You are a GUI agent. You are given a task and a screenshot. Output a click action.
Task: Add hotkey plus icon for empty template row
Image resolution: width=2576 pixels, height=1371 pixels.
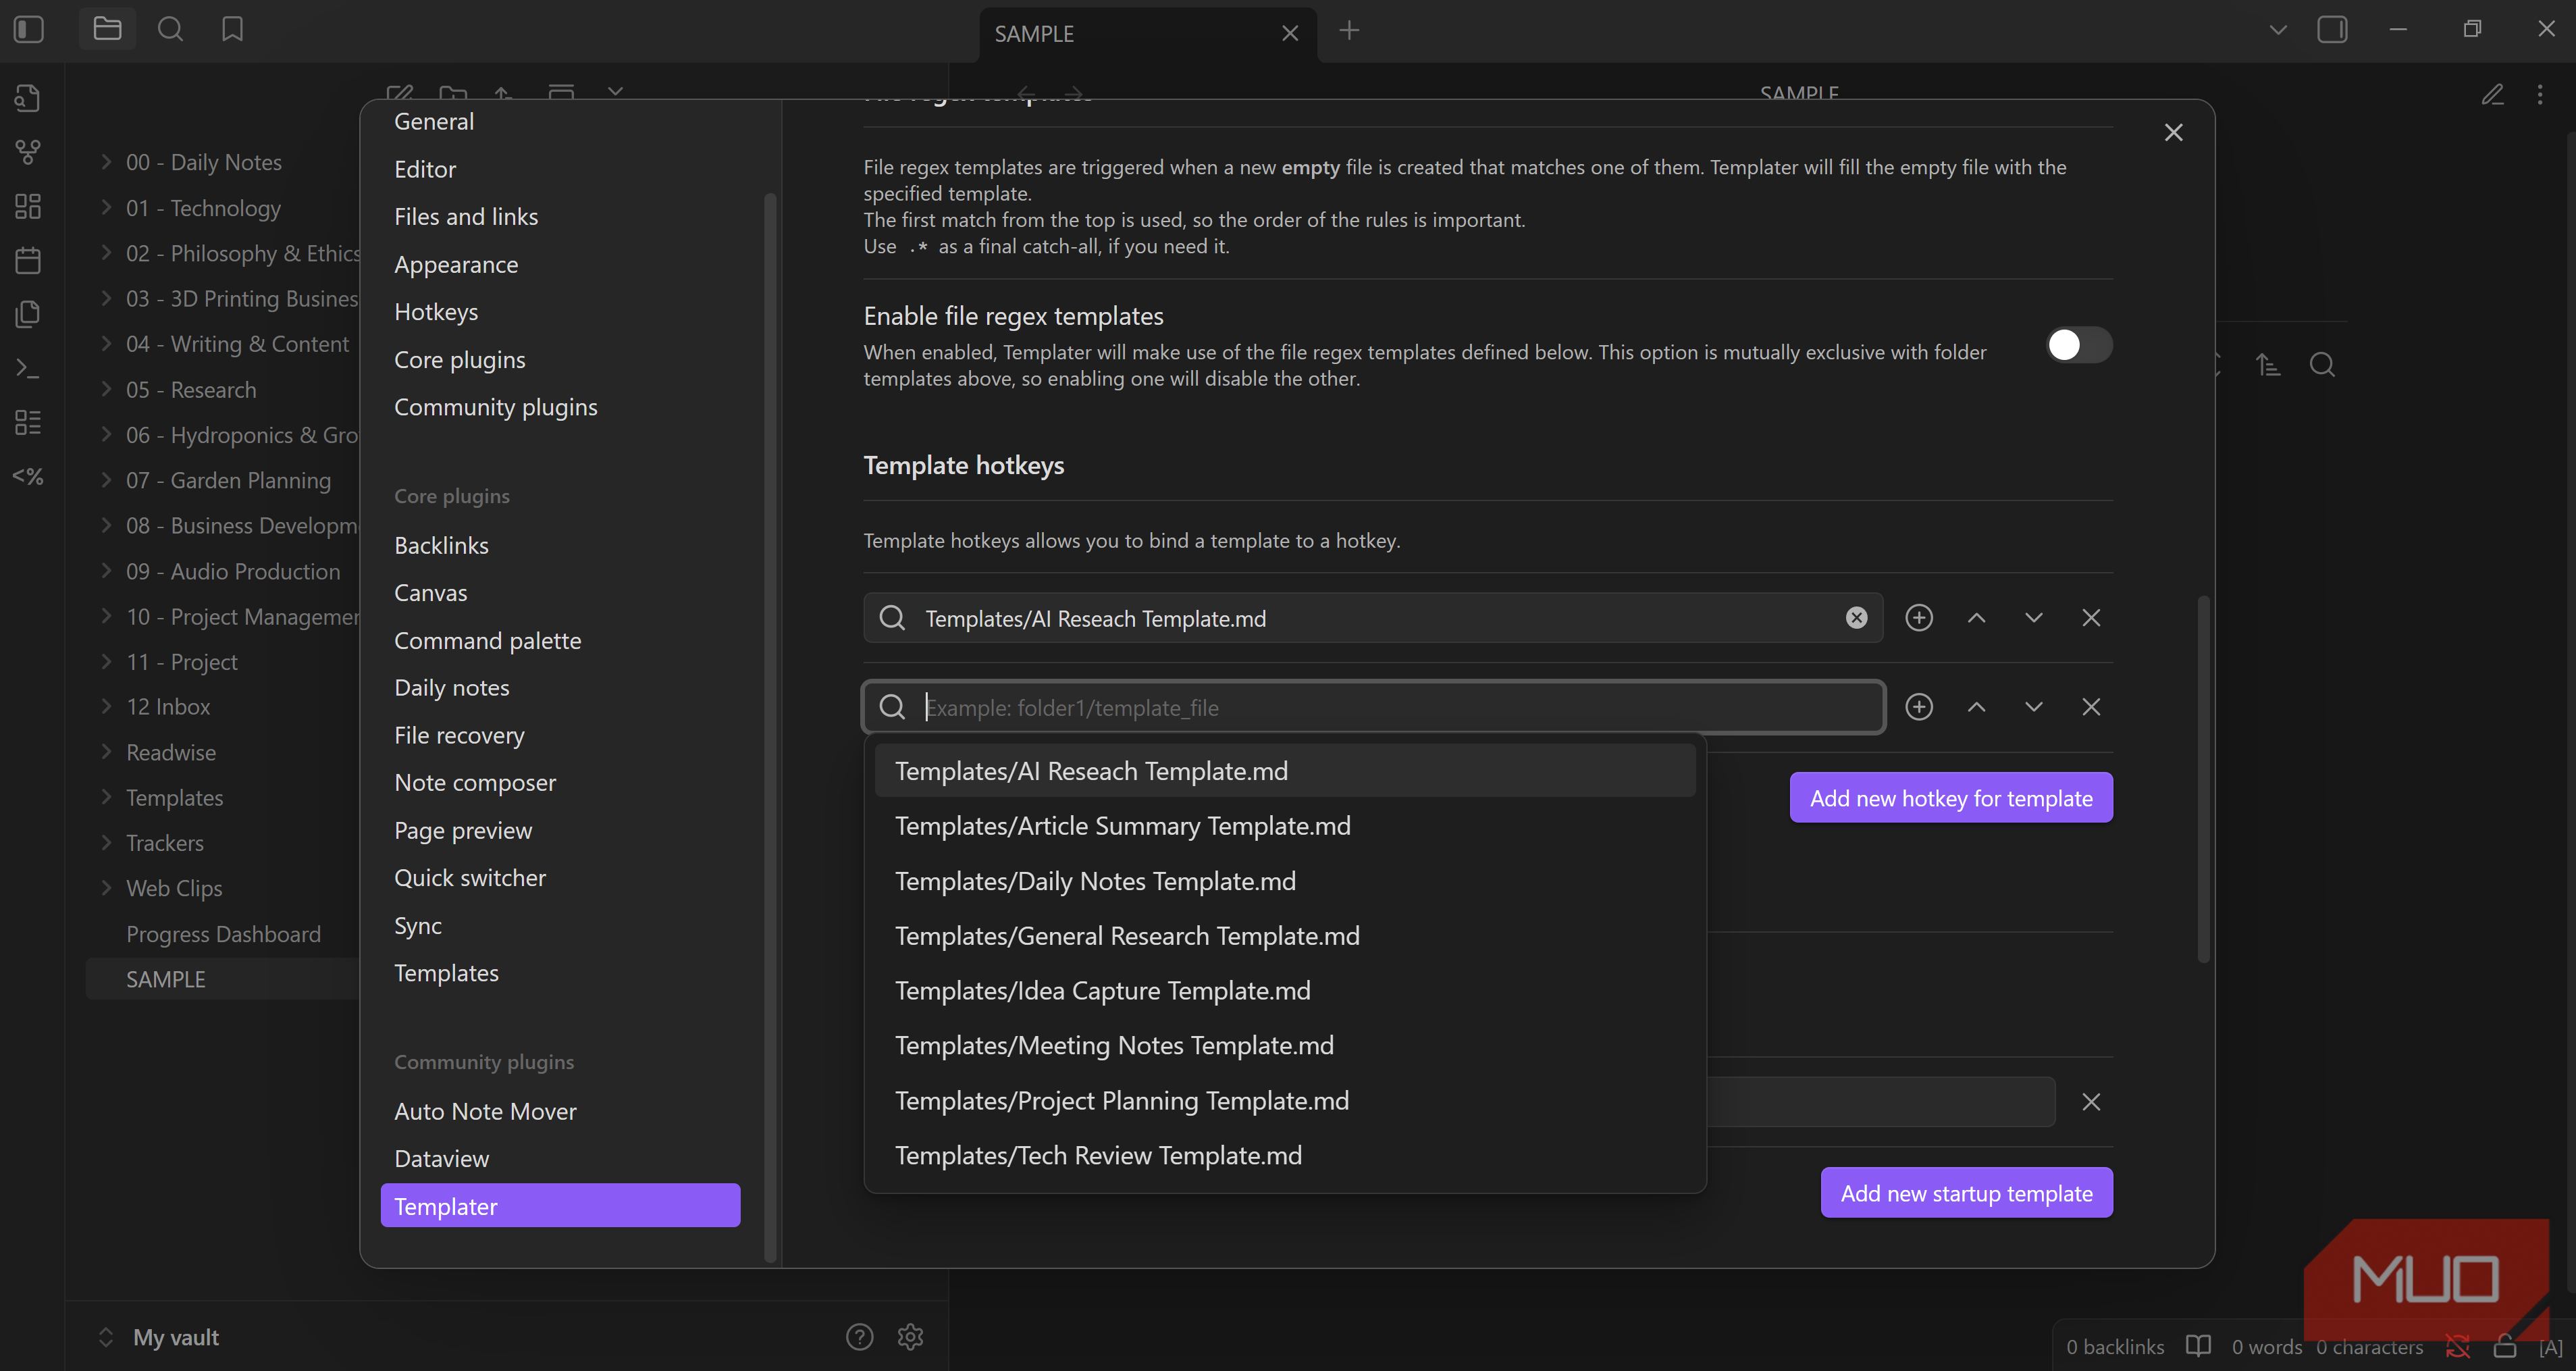(x=1918, y=707)
